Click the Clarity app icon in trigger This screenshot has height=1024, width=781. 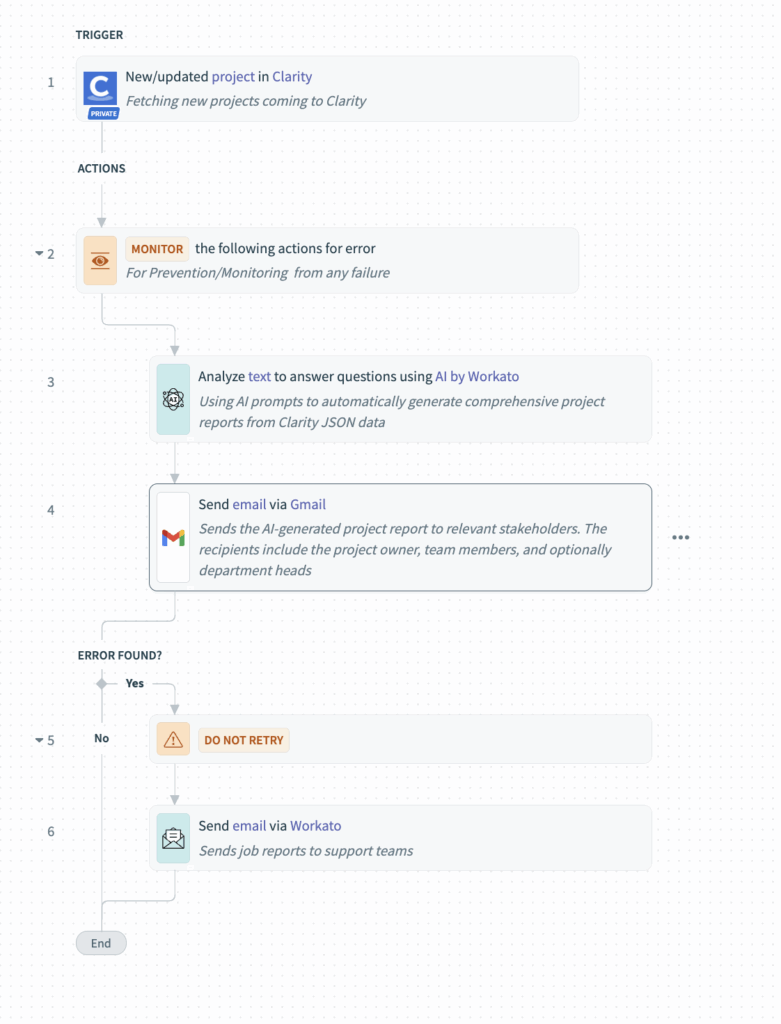(101, 89)
